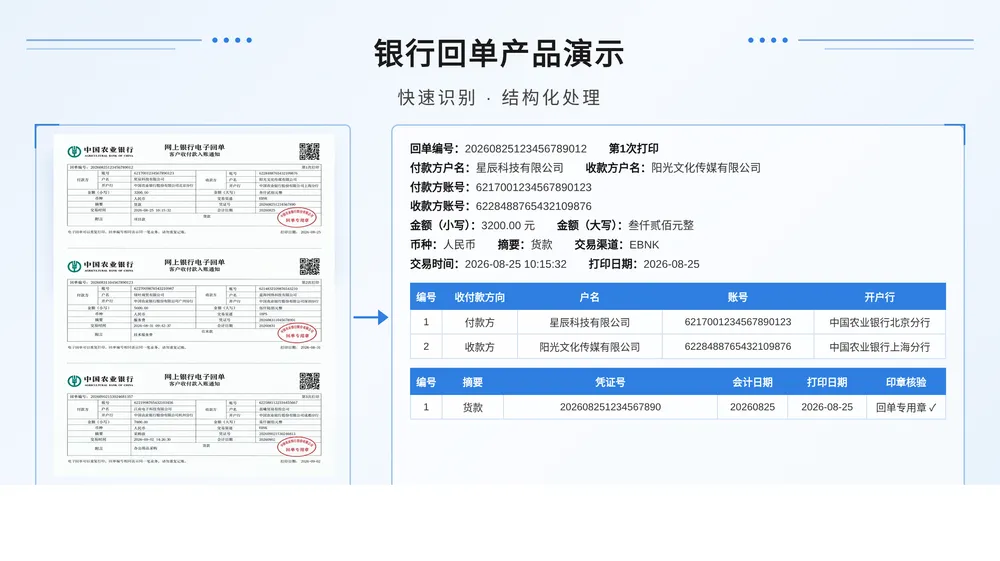The height and width of the screenshot is (561, 1000).
Task: Click the 打印日期 field value above the tables
Action: (671, 264)
